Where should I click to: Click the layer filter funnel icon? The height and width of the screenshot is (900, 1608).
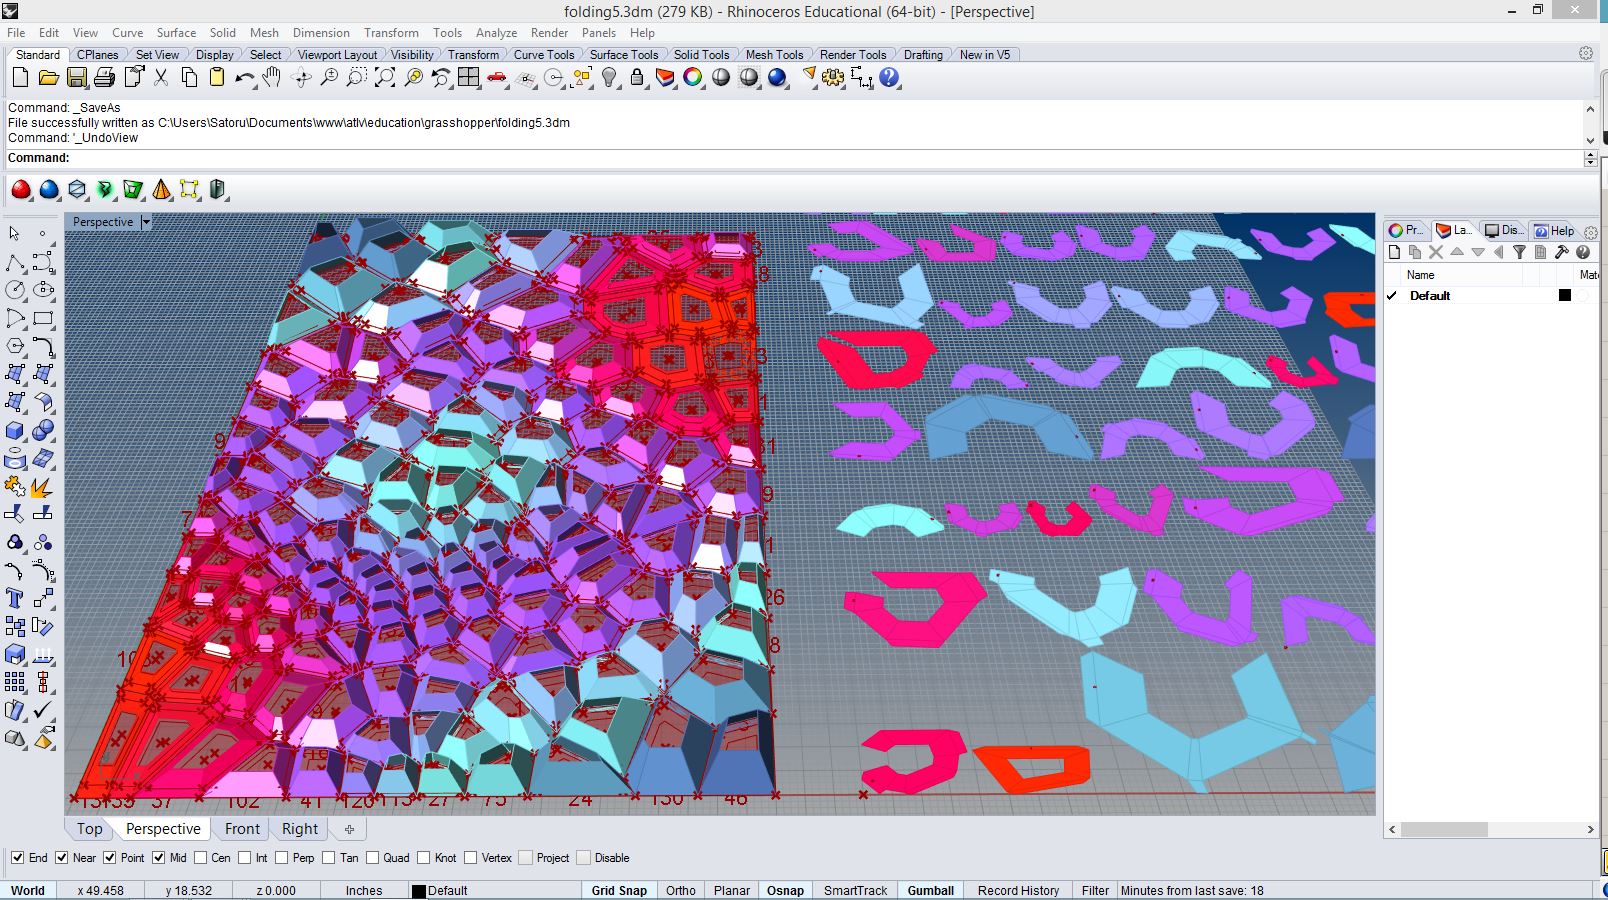tap(1519, 253)
